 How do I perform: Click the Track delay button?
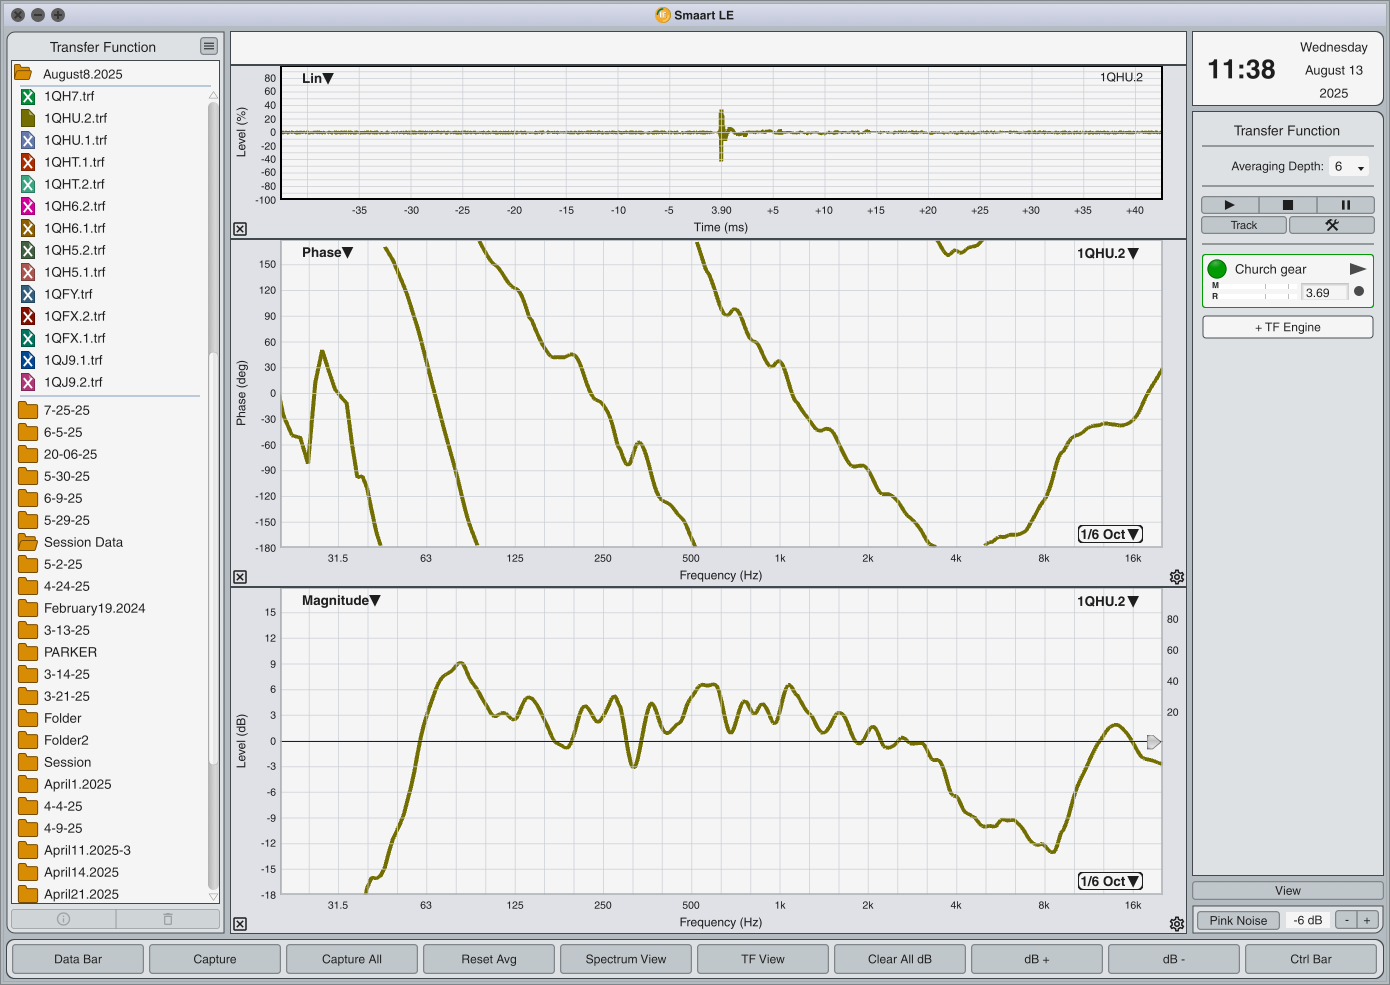[1244, 225]
